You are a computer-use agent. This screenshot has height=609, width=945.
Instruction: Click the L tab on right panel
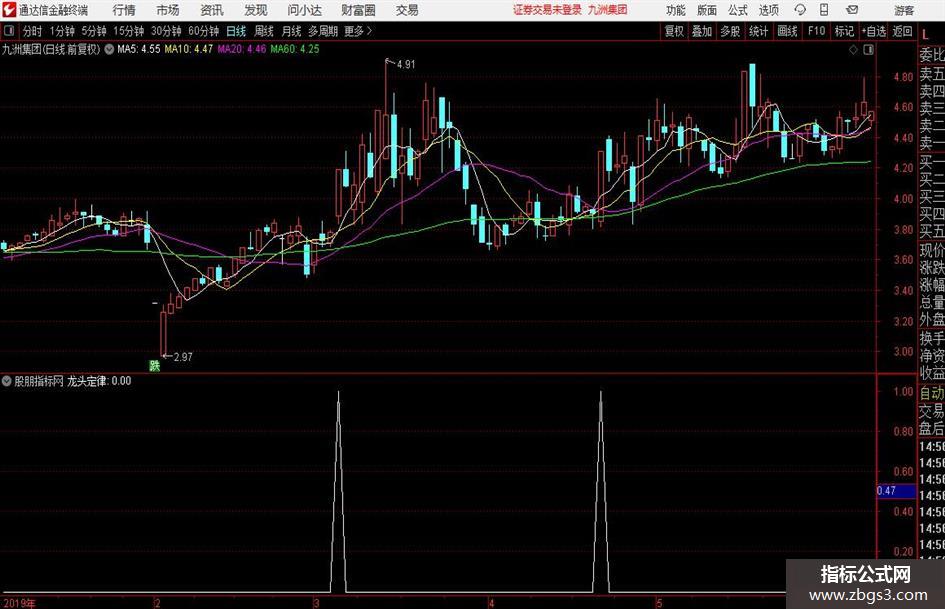[926, 36]
